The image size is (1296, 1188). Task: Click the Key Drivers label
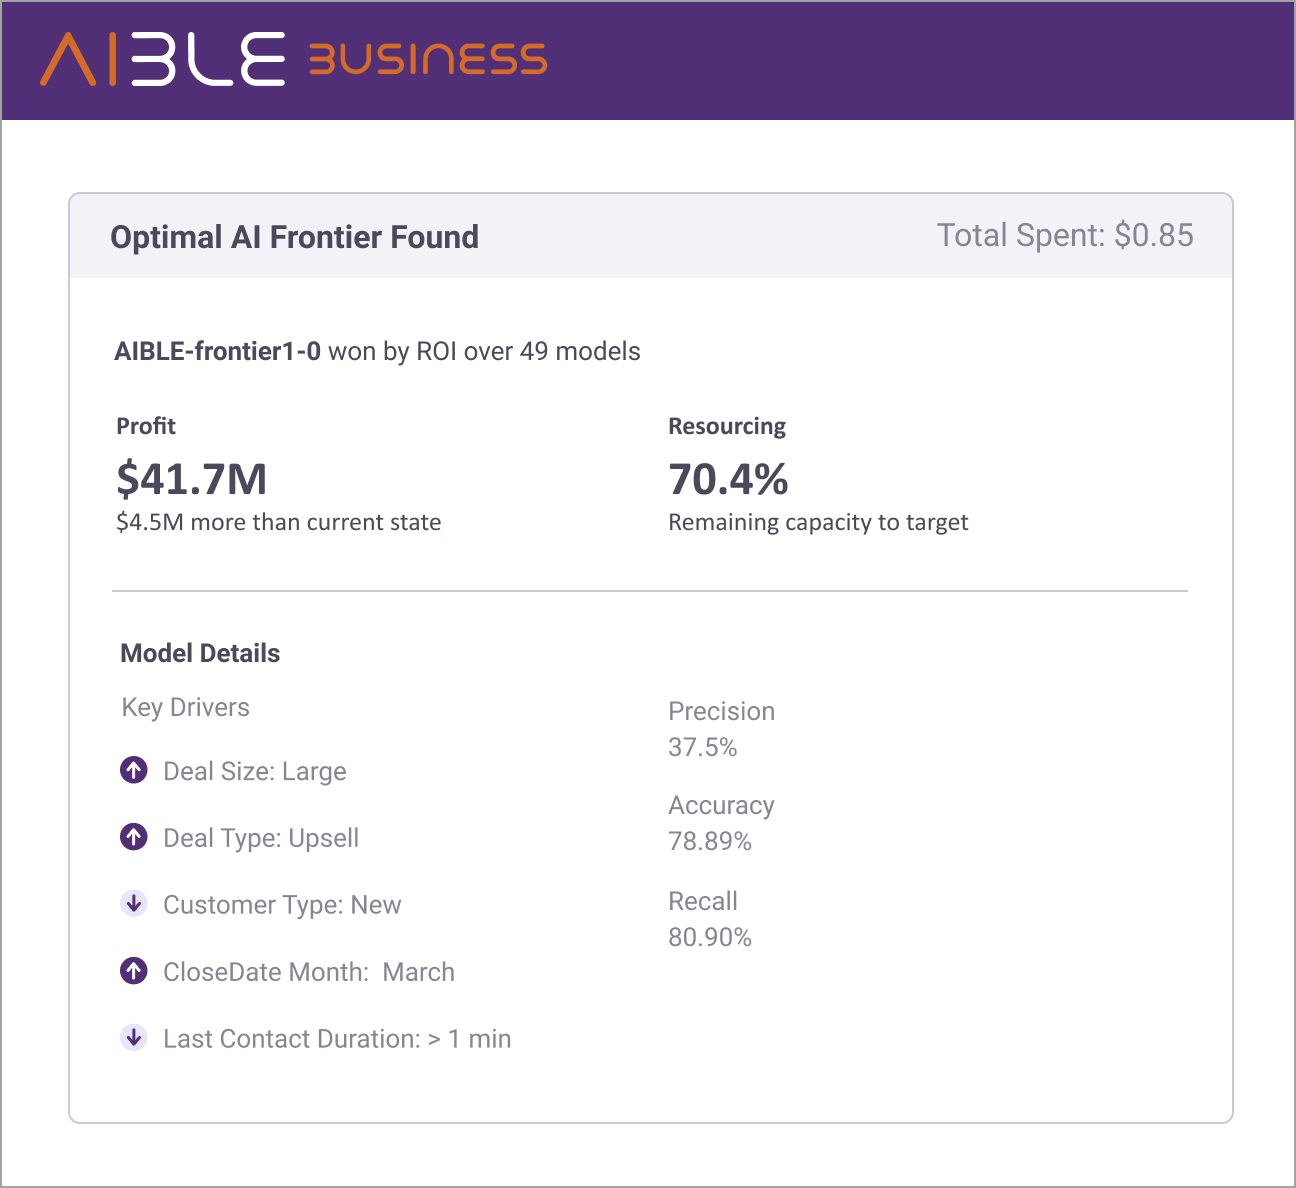[185, 707]
